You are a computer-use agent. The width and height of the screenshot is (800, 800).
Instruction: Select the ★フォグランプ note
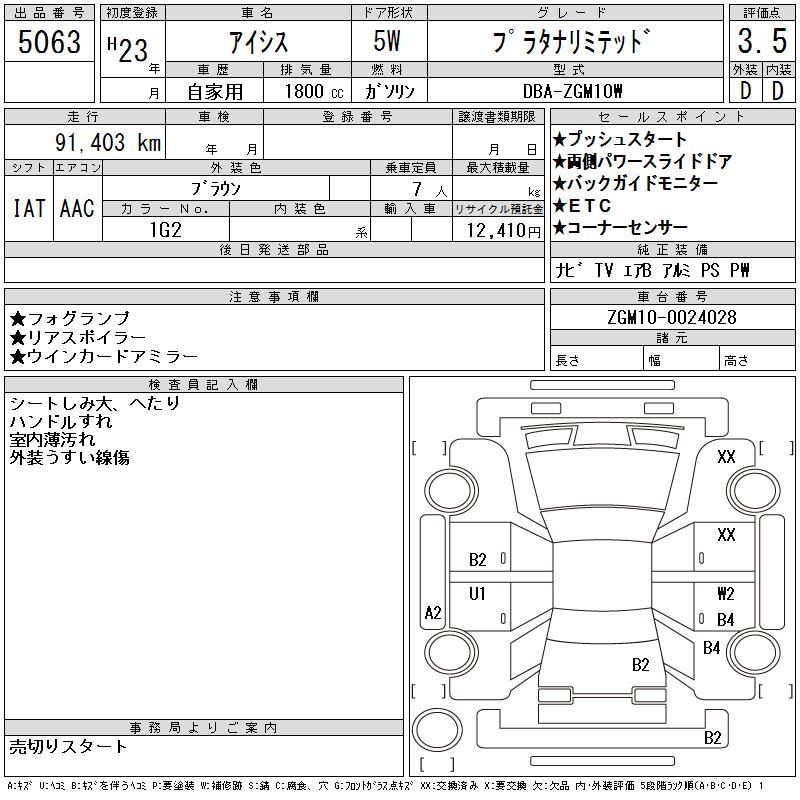click(x=70, y=319)
